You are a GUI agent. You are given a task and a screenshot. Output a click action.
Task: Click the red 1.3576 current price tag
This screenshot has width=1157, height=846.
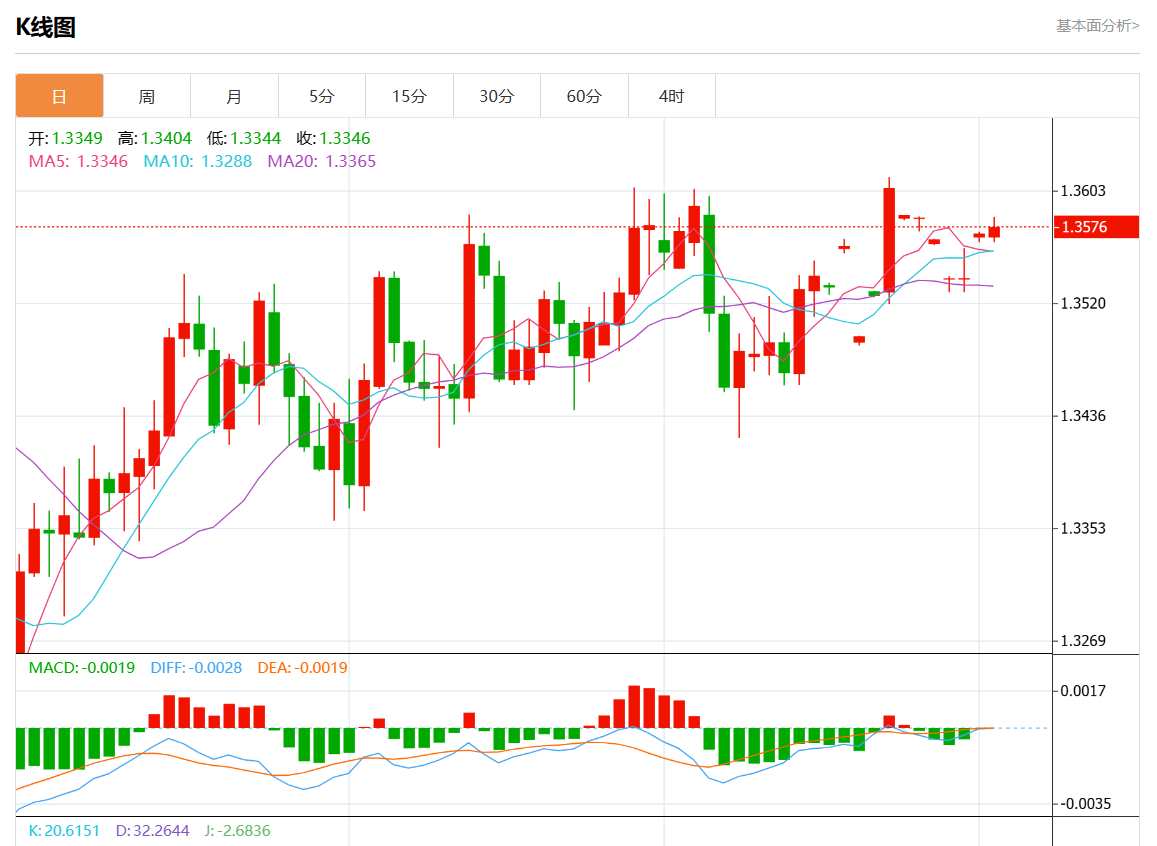tap(1096, 227)
